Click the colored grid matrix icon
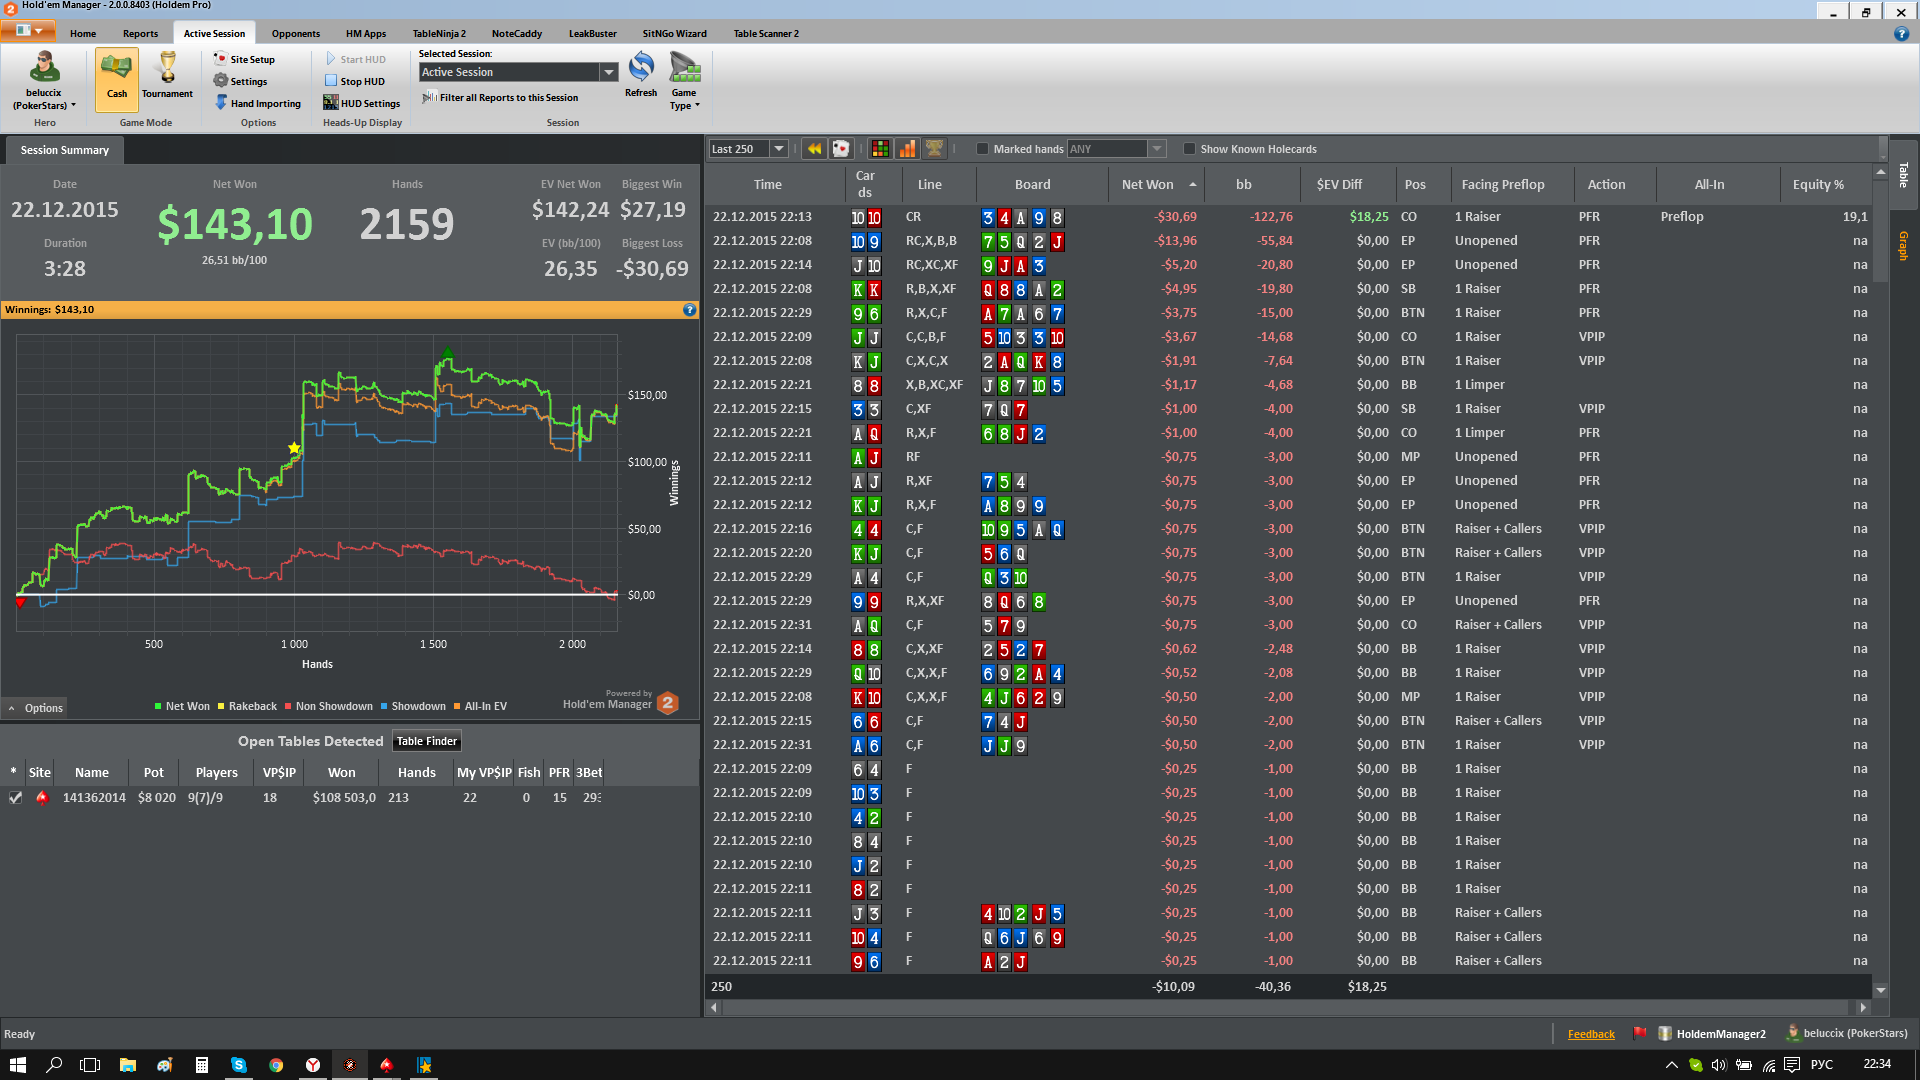The image size is (1920, 1080). pos(880,149)
